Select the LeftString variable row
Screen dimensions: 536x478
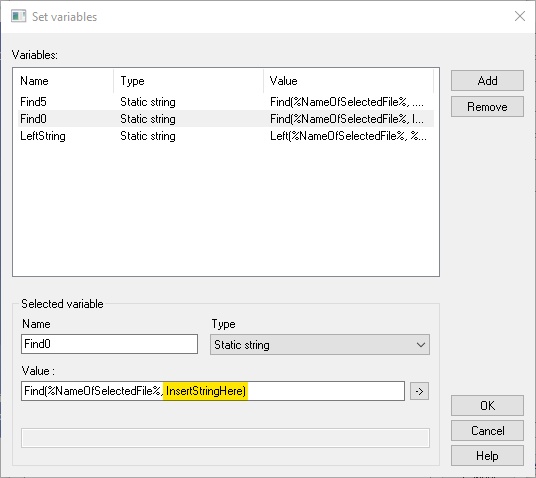tap(226, 136)
